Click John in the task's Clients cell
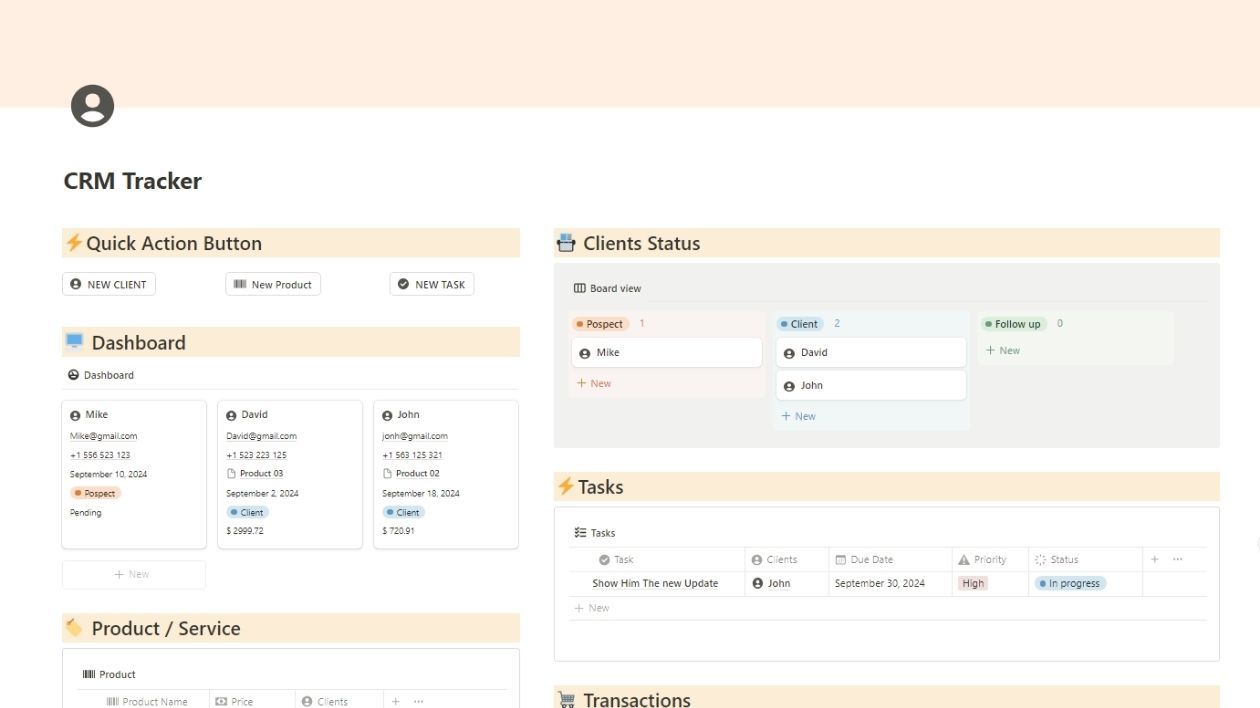 (x=771, y=584)
